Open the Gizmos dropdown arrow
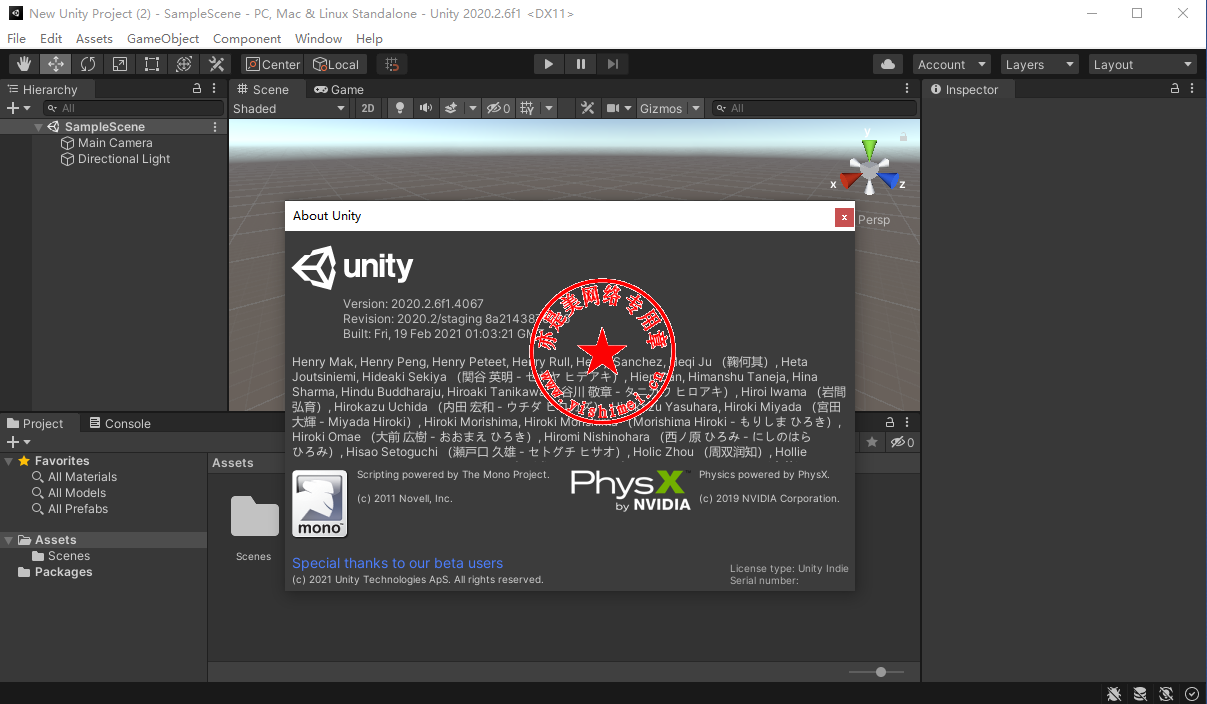Viewport: 1207px width, 704px height. 696,108
